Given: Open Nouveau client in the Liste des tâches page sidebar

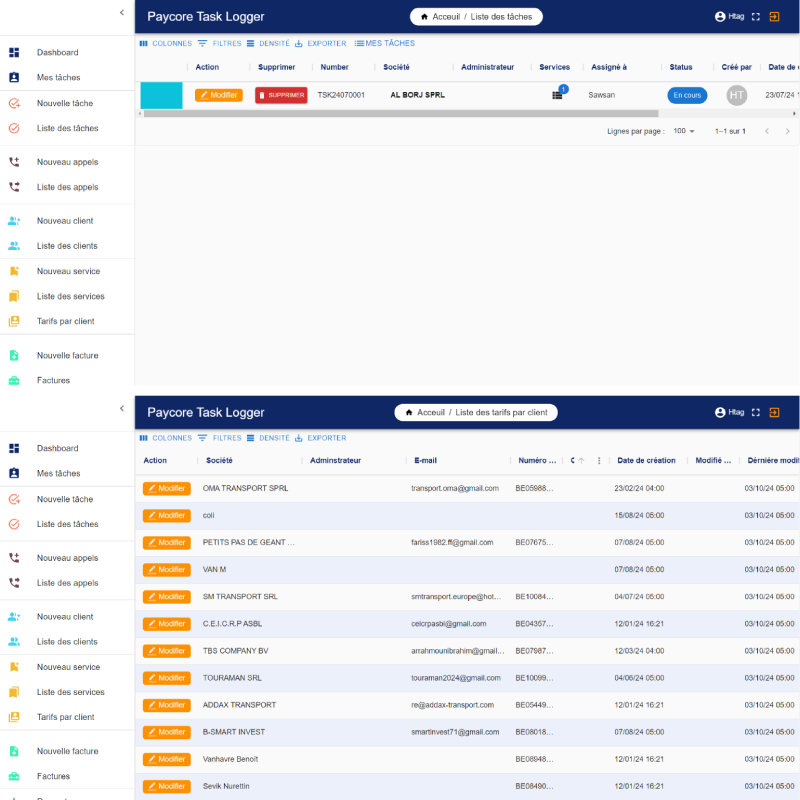Looking at the screenshot, I should (65, 221).
